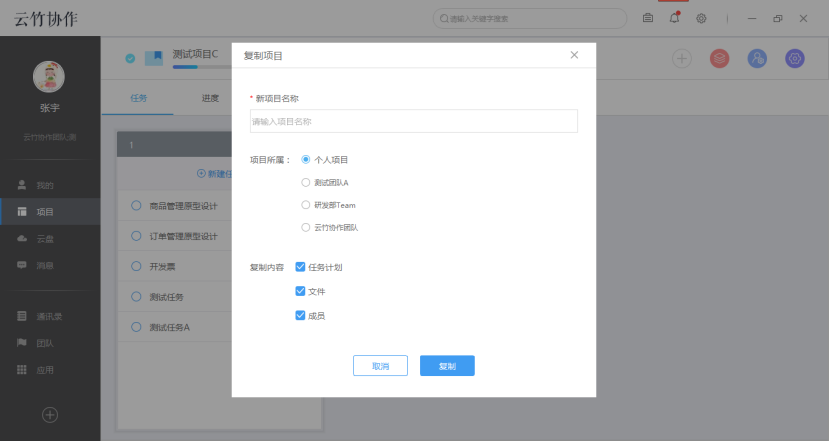Click the plus circle at sidebar bottom

click(x=49, y=414)
